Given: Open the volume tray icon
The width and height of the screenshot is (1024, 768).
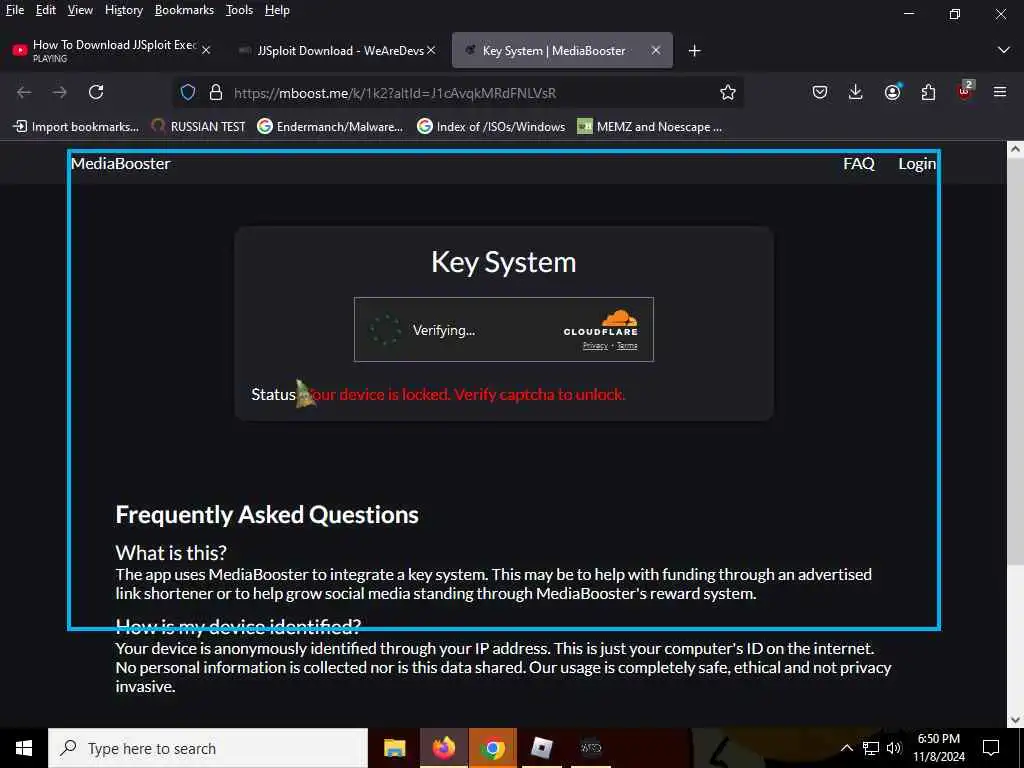Looking at the screenshot, I should [x=894, y=748].
